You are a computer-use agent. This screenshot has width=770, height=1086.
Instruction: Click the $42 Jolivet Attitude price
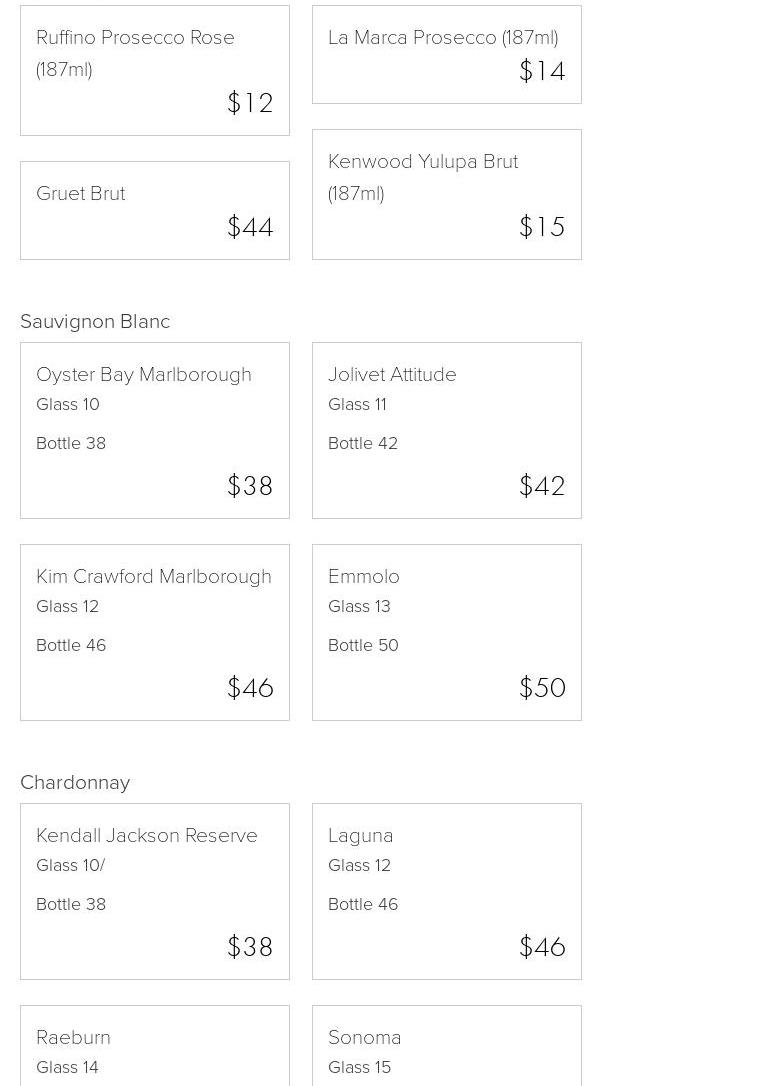(542, 486)
